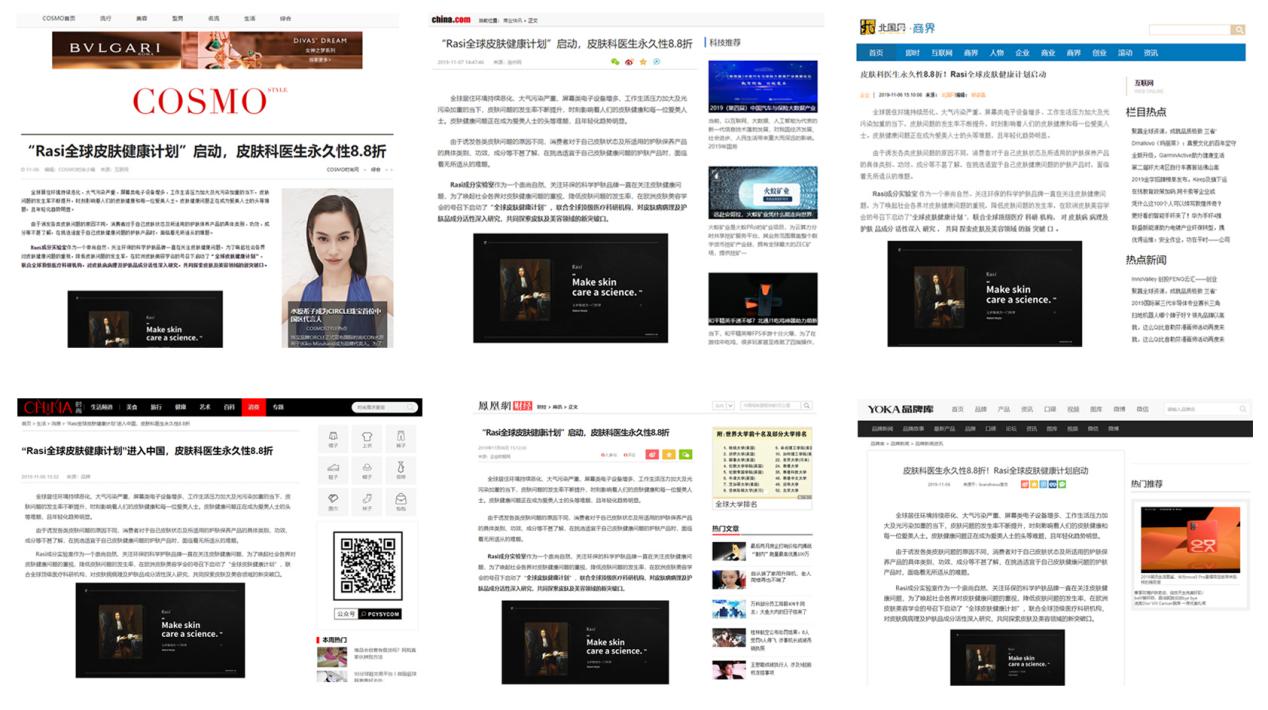Share china.com article via green WeChat icon
Image resolution: width=1268 pixels, height=710 pixels.
click(x=614, y=62)
